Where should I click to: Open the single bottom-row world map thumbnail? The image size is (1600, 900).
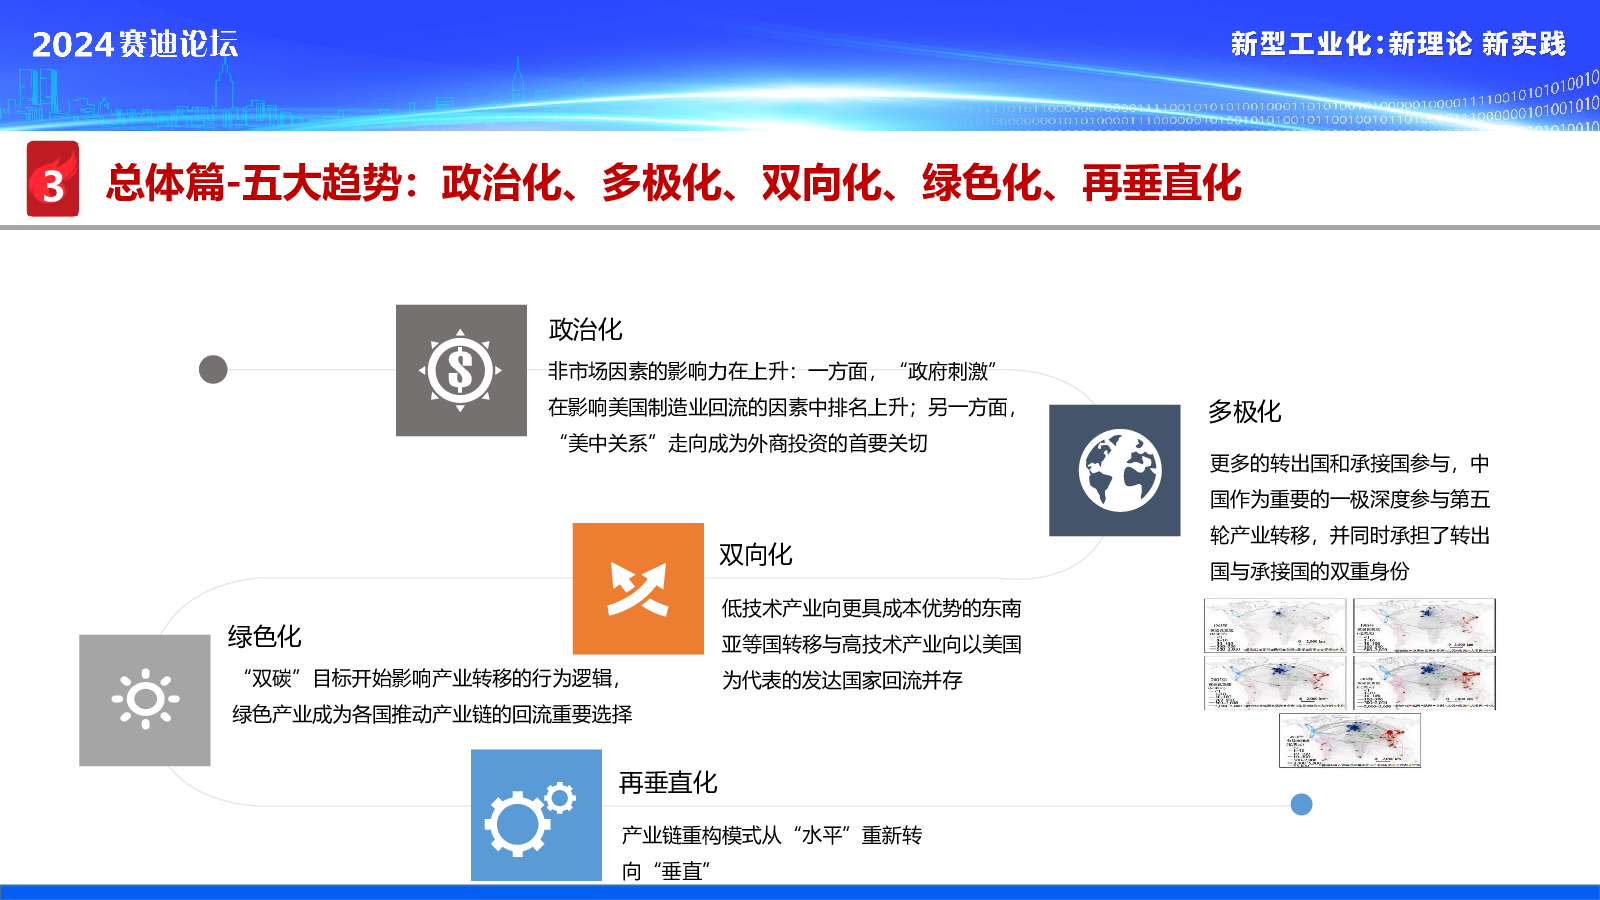(1349, 740)
